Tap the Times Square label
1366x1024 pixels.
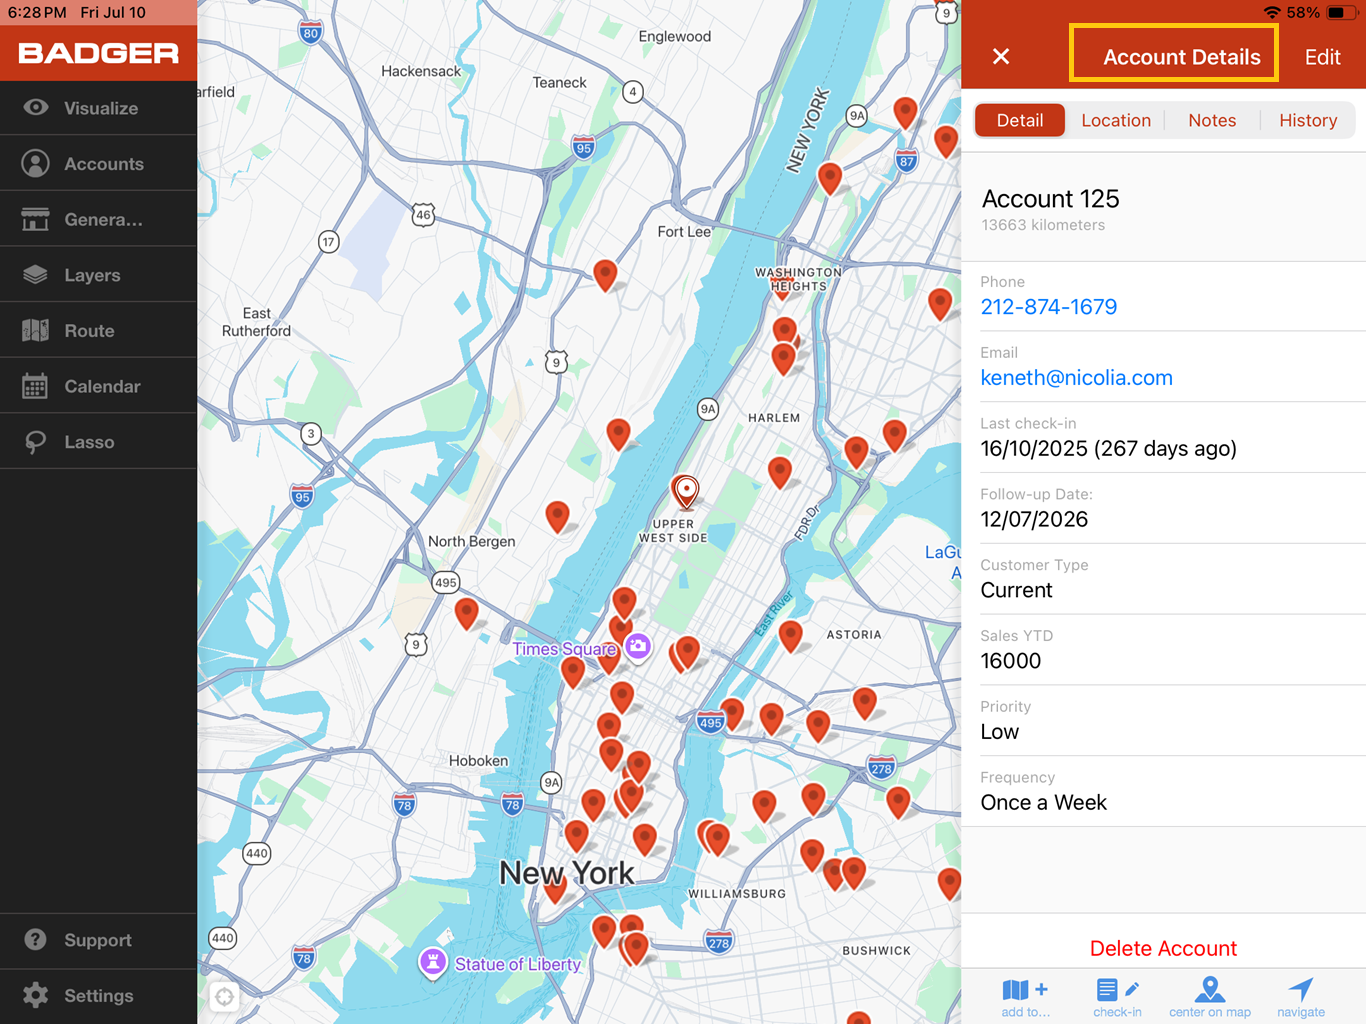(x=564, y=649)
